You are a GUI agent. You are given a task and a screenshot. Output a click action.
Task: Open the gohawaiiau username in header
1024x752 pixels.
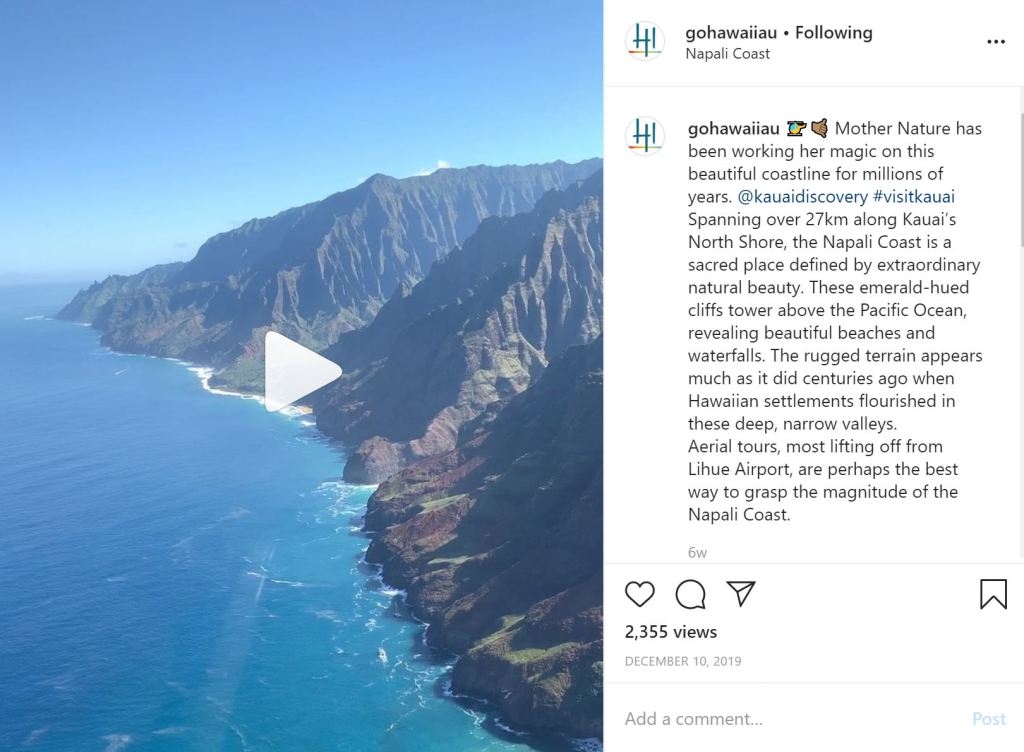731,33
